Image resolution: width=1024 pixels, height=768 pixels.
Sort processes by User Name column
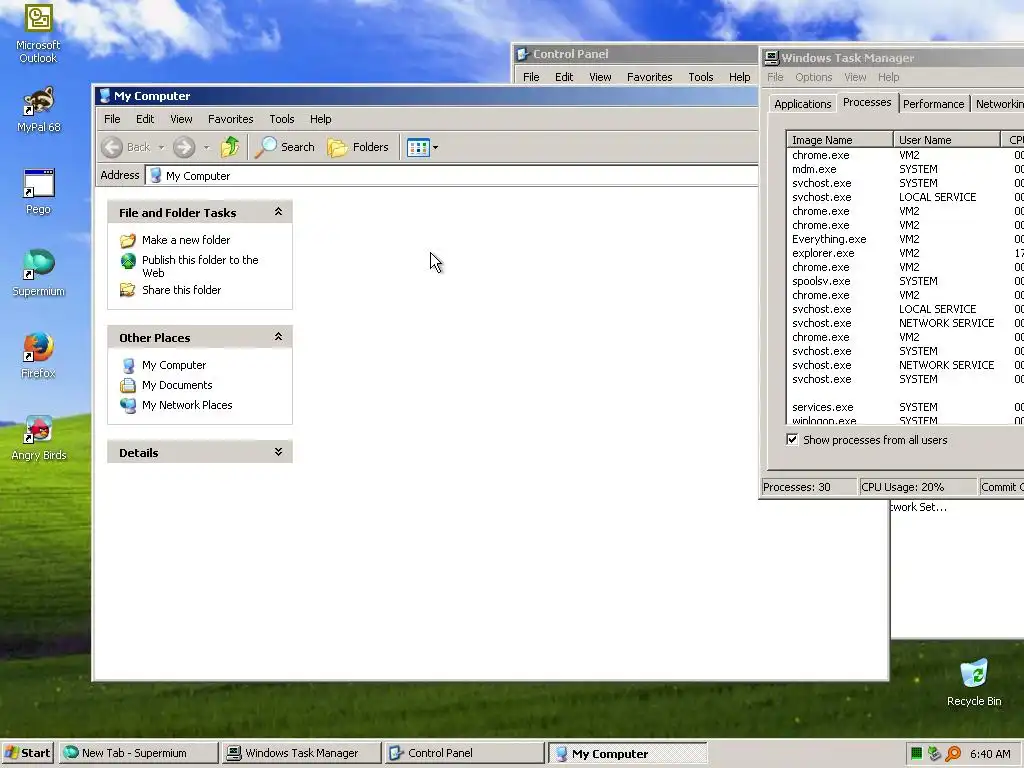[947, 140]
